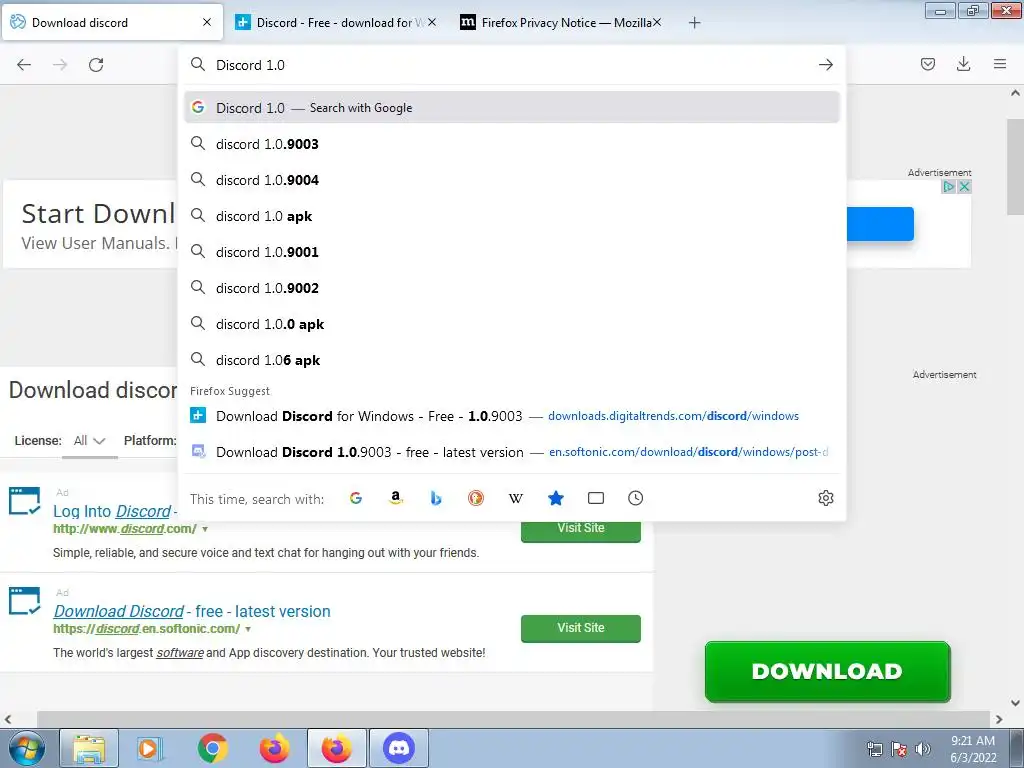The height and width of the screenshot is (768, 1024).
Task: Search this time with Bing icon
Action: 436,498
